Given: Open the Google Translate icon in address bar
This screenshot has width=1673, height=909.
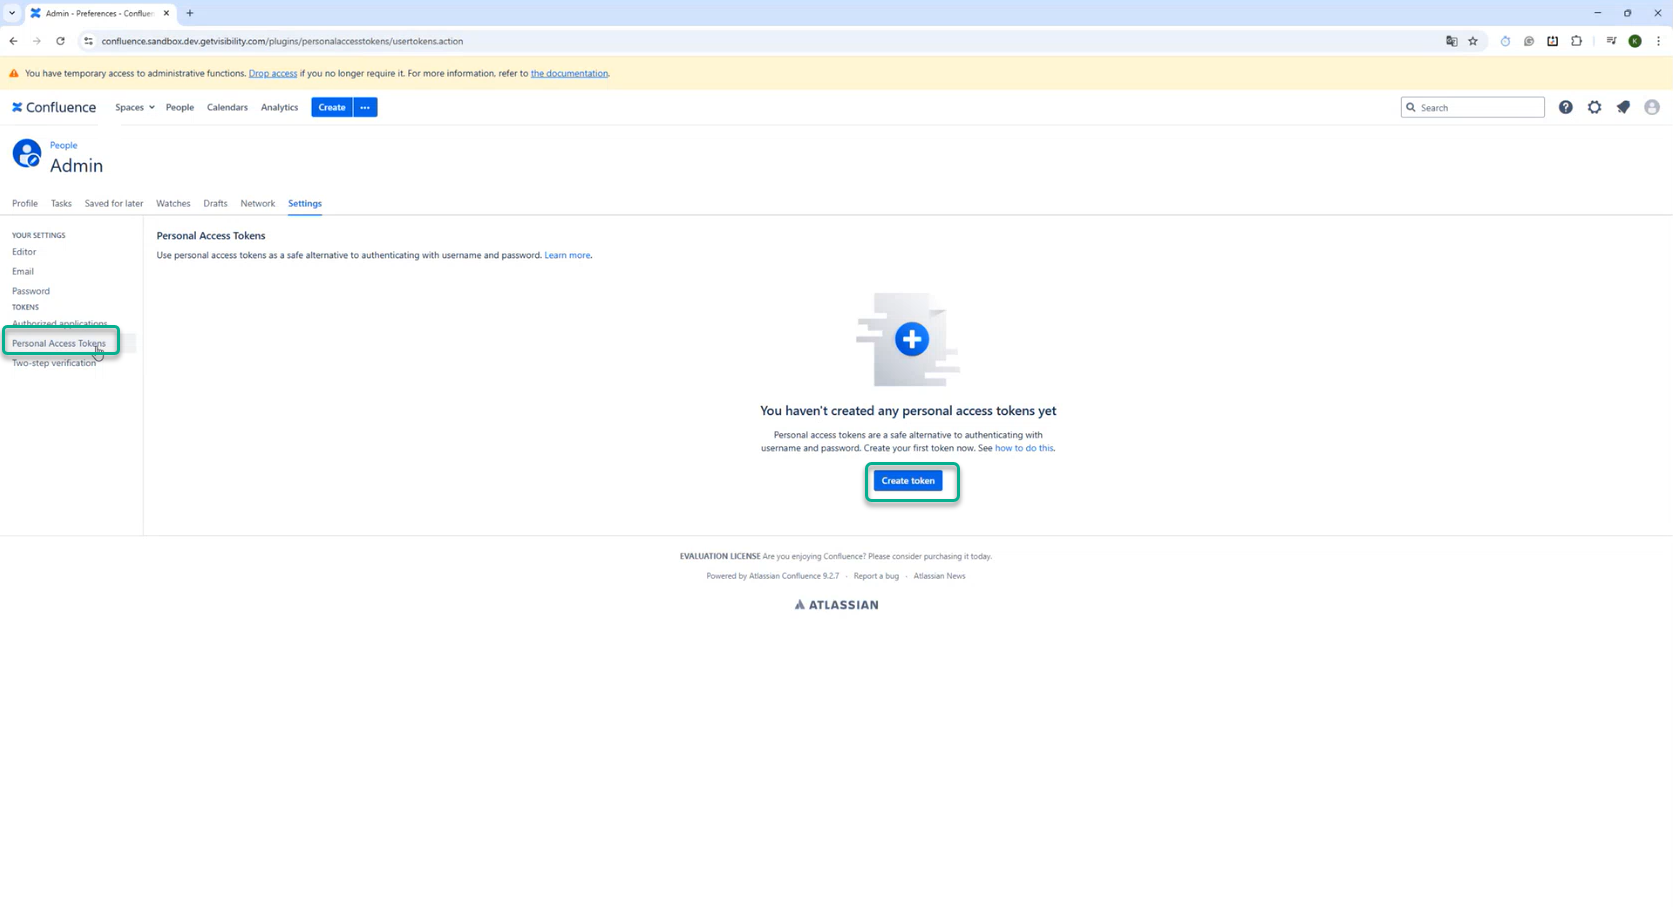Looking at the screenshot, I should coord(1451,41).
